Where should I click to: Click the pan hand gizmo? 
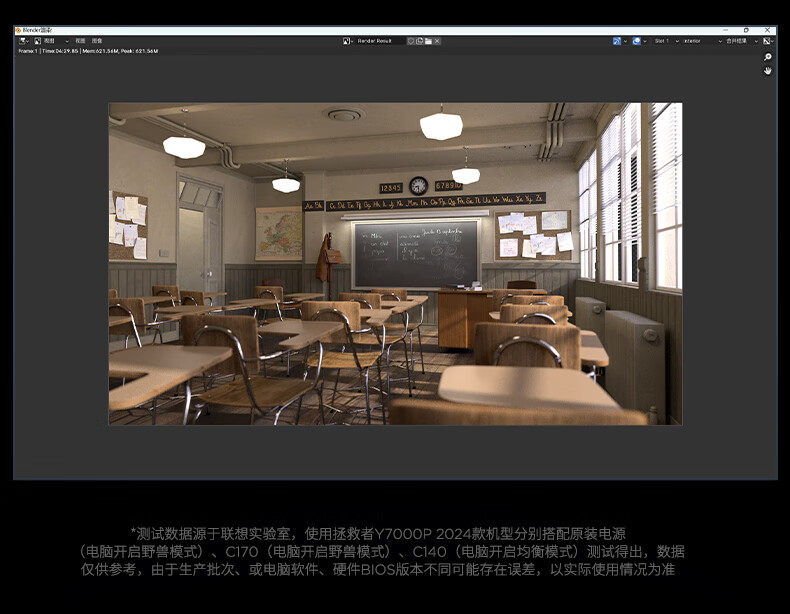tap(768, 71)
